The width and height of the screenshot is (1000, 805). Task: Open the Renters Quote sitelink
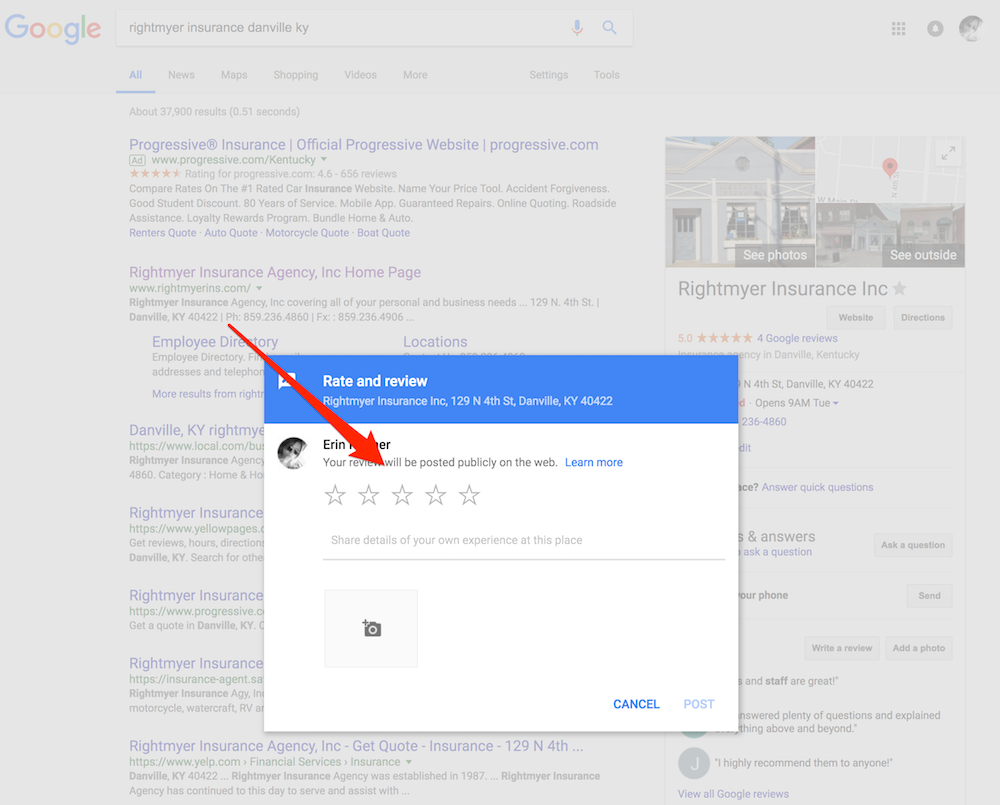point(163,233)
